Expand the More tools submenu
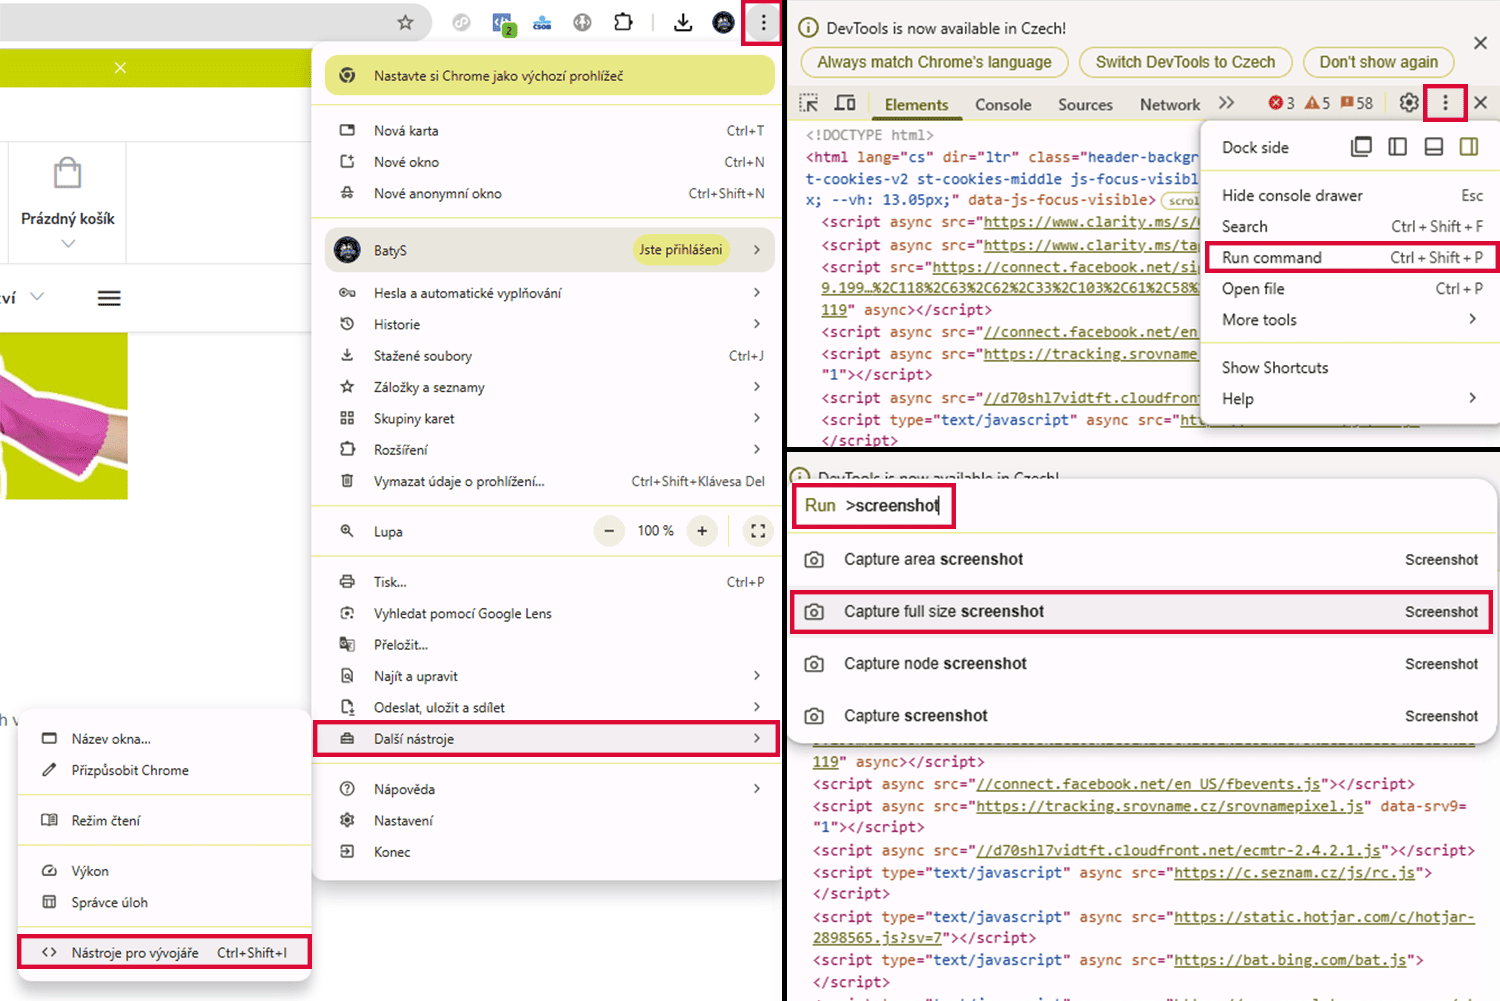This screenshot has width=1500, height=1001. click(x=1352, y=319)
